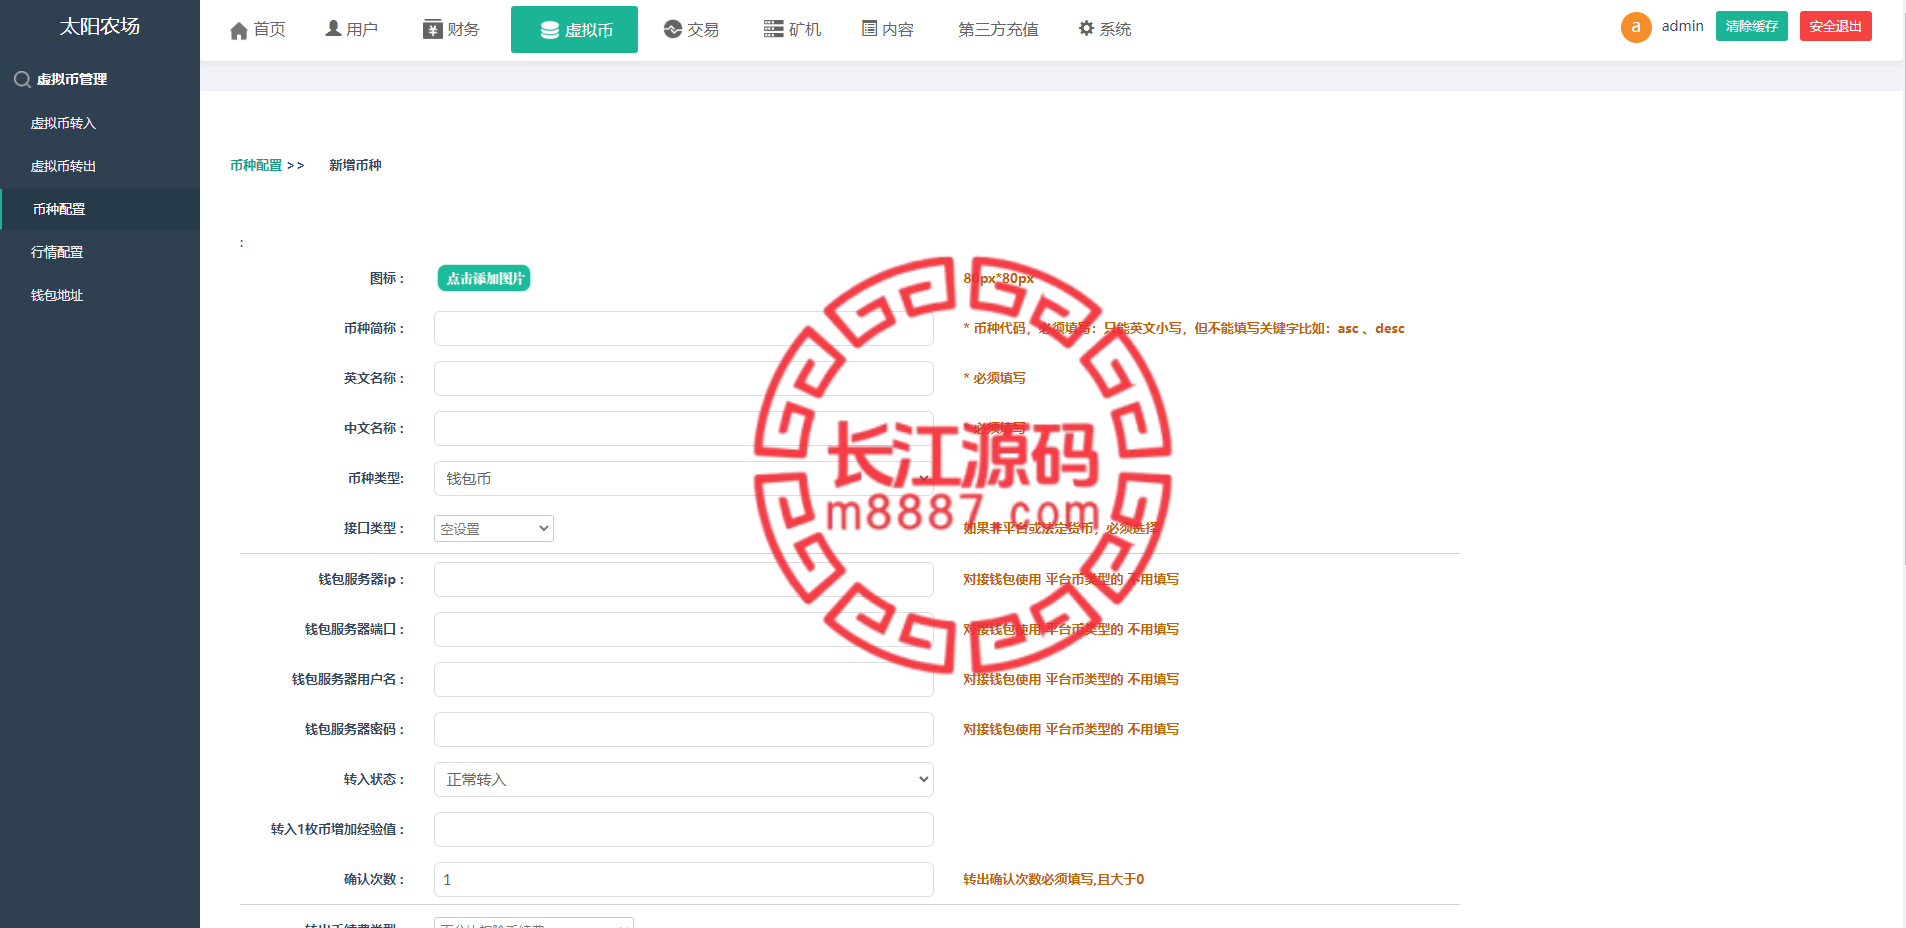
Task: Click the user icon beside 用户
Action: [x=333, y=29]
